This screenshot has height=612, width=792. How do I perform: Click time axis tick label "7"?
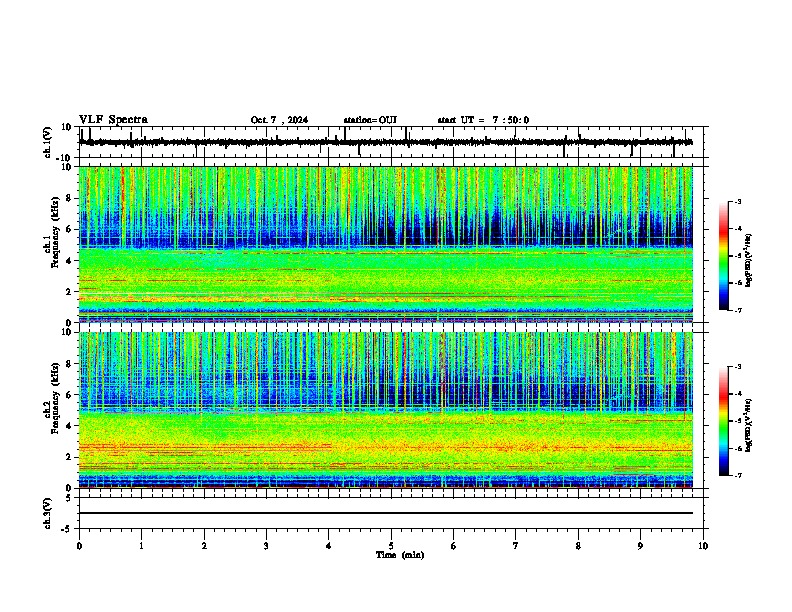coord(516,546)
